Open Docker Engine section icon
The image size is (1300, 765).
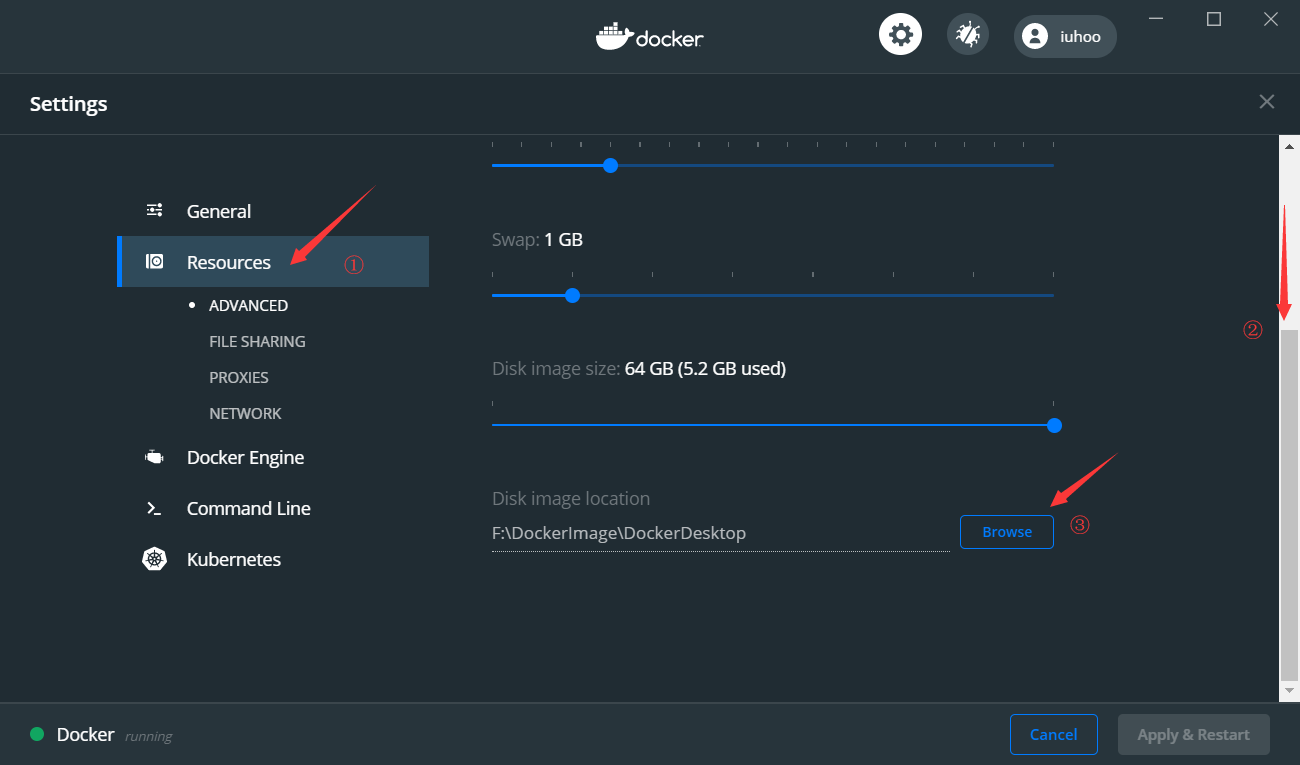154,457
